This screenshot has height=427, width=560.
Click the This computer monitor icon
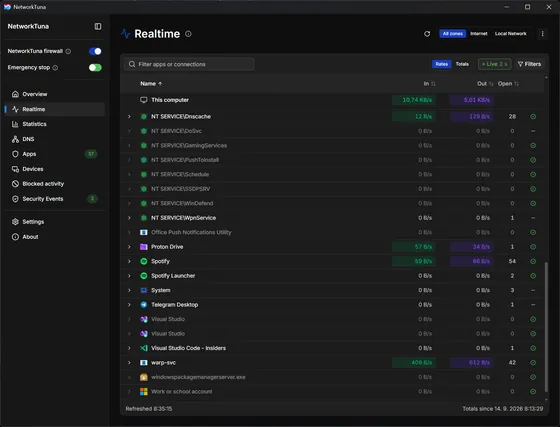tap(144, 100)
